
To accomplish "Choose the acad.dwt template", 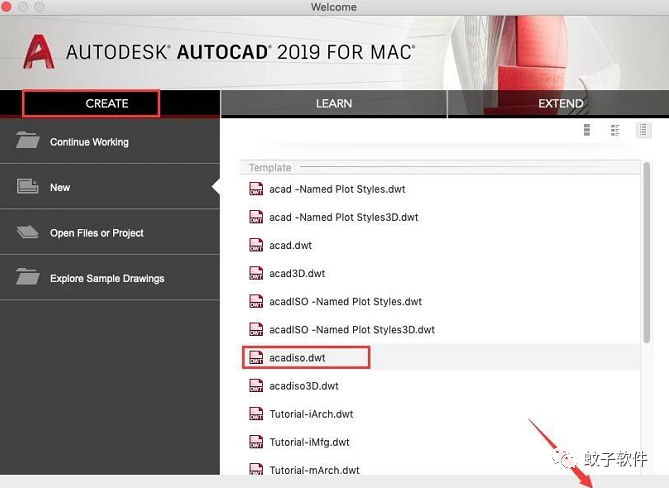I will (x=440, y=245).
